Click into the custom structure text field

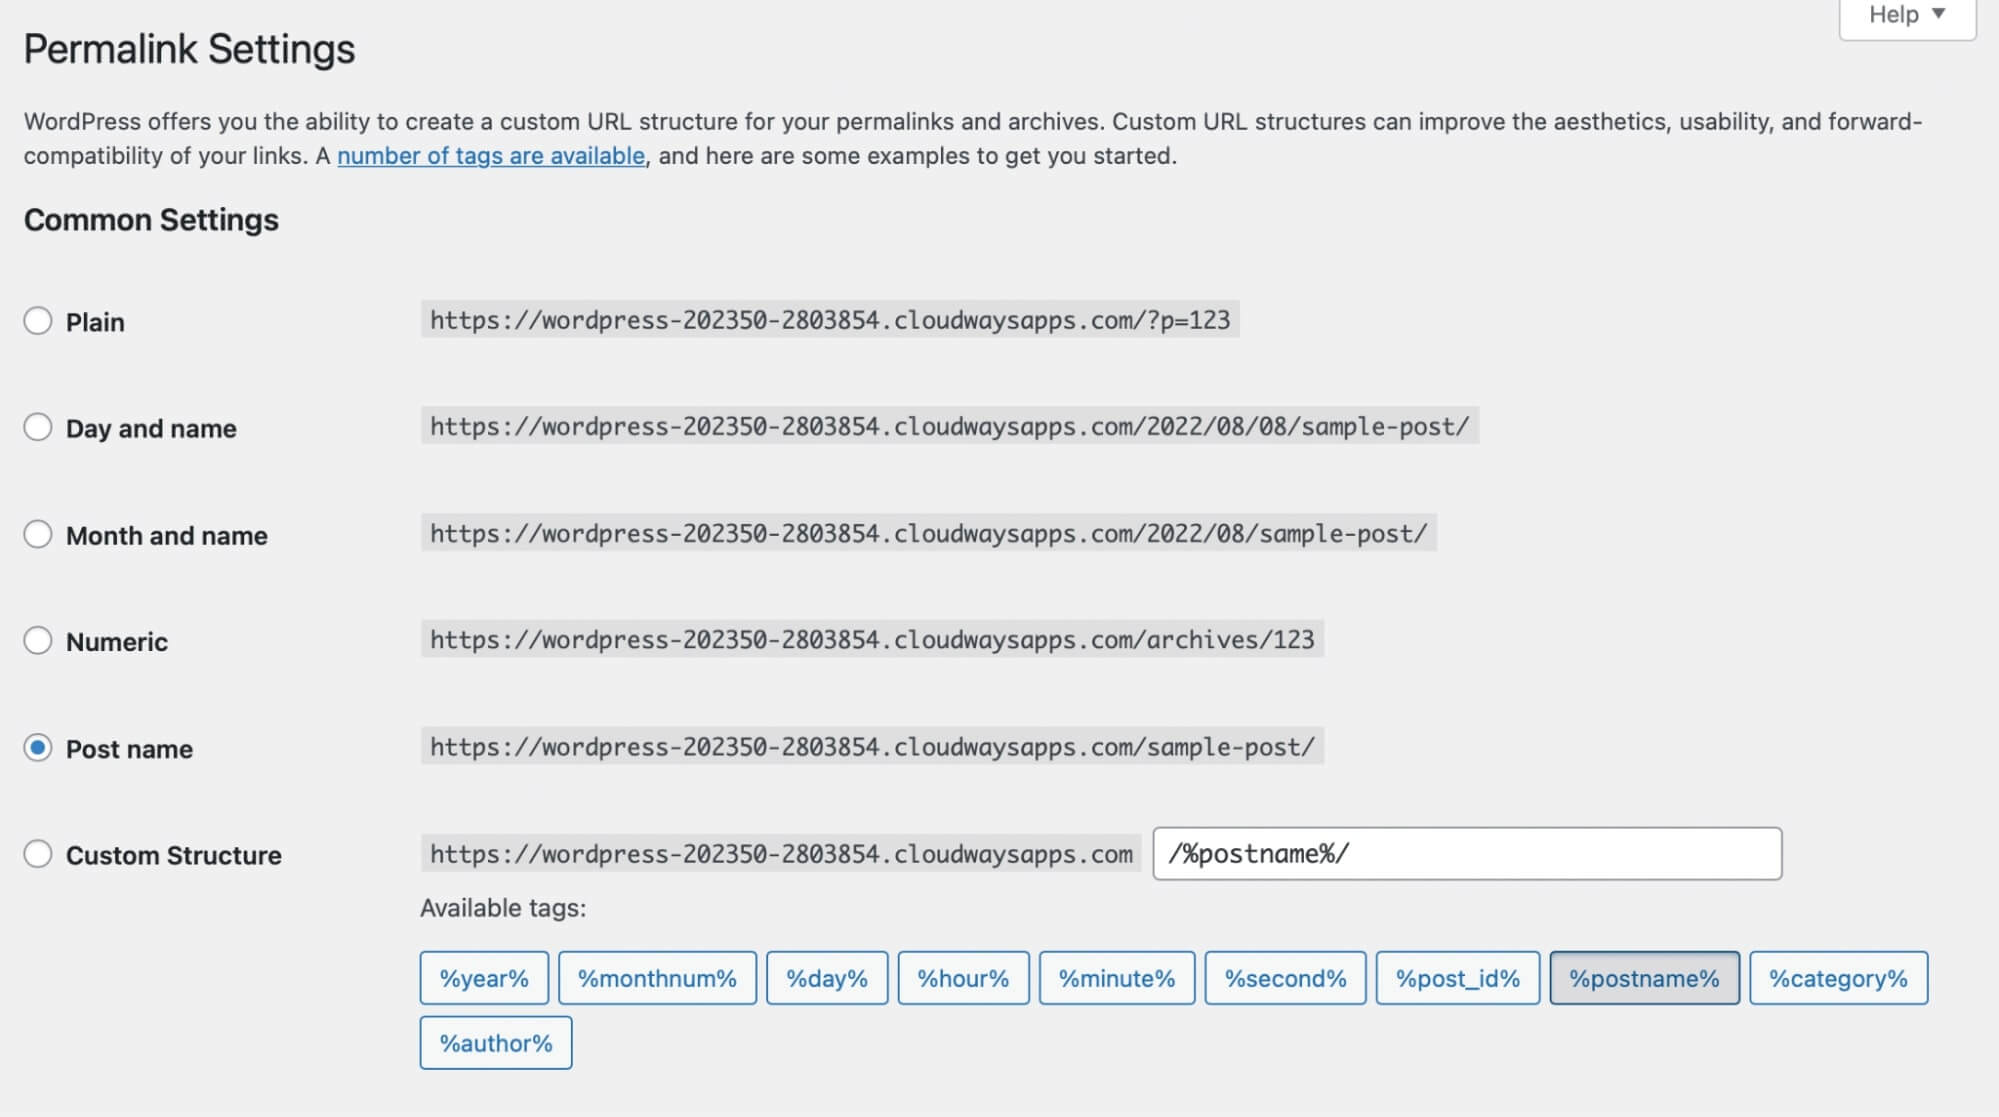click(x=1467, y=853)
